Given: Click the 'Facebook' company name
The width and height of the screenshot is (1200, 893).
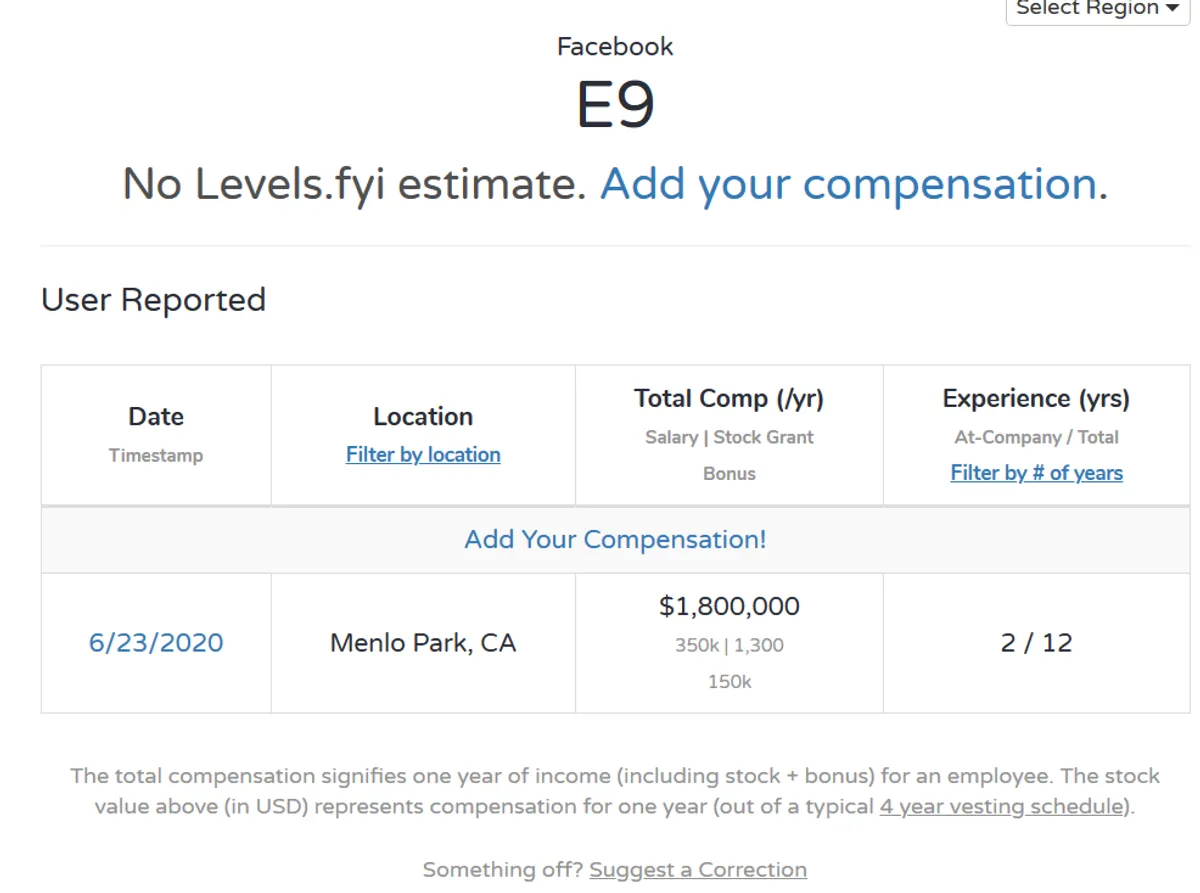Looking at the screenshot, I should click(615, 47).
